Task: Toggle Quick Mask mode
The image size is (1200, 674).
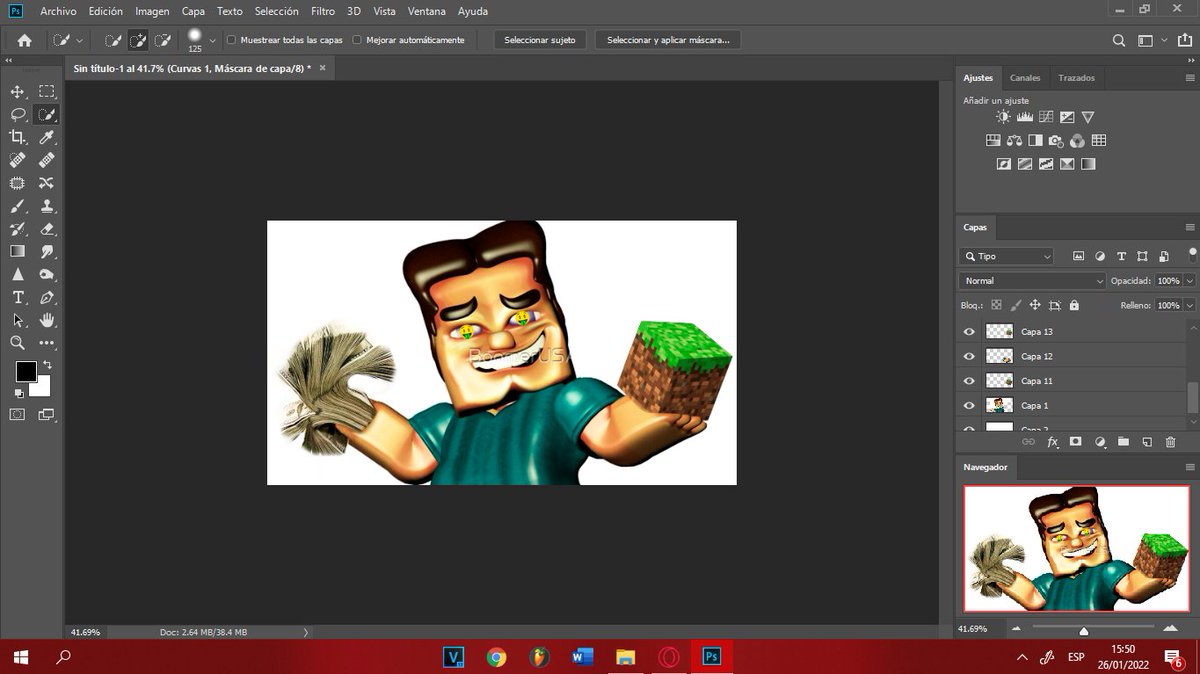Action: (x=17, y=413)
